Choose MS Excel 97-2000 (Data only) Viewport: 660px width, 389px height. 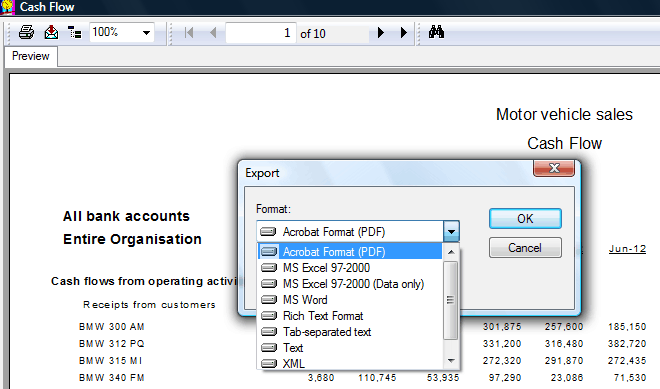[350, 284]
